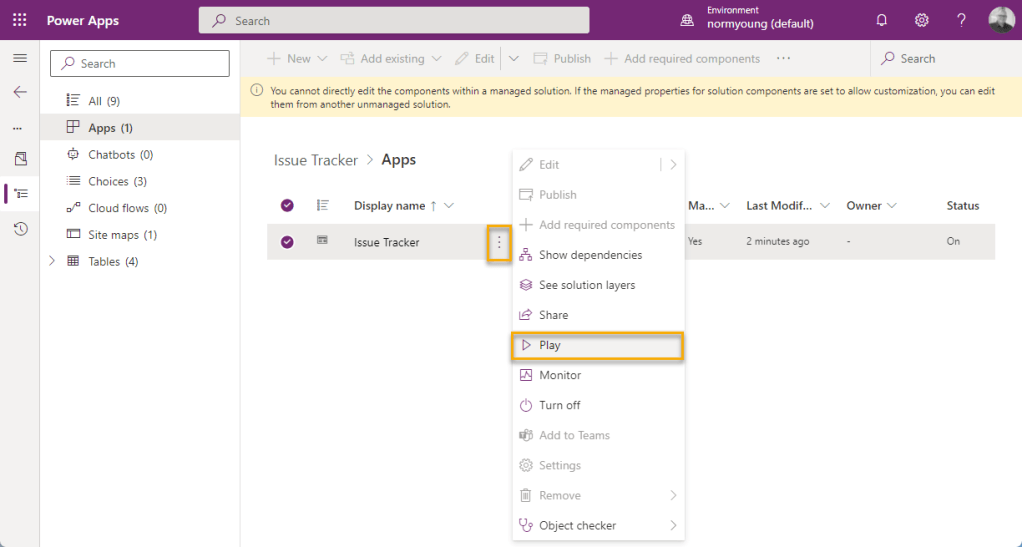Go back with the left arrow icon
The image size is (1022, 547).
20,92
